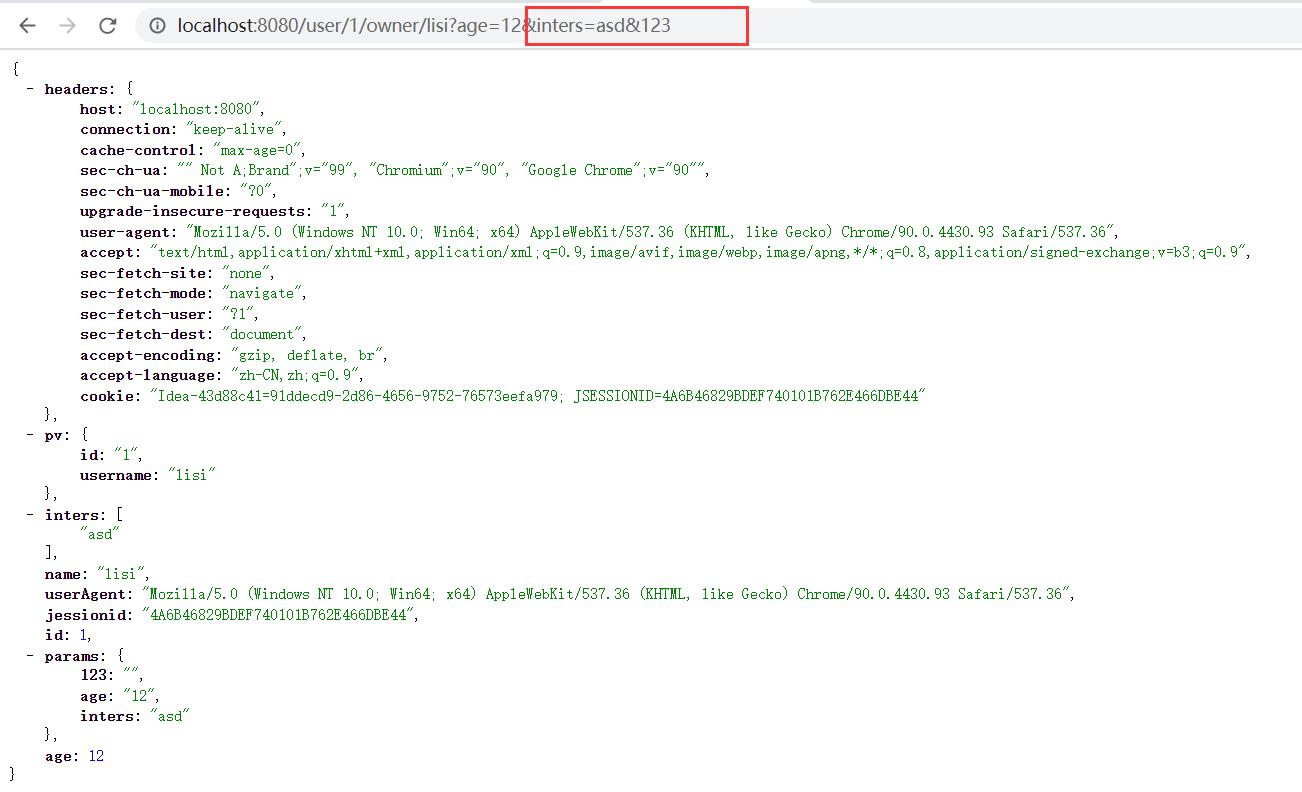Viewport: 1302px width, 792px height.
Task: Click the params inters value "asd"
Action: click(169, 716)
